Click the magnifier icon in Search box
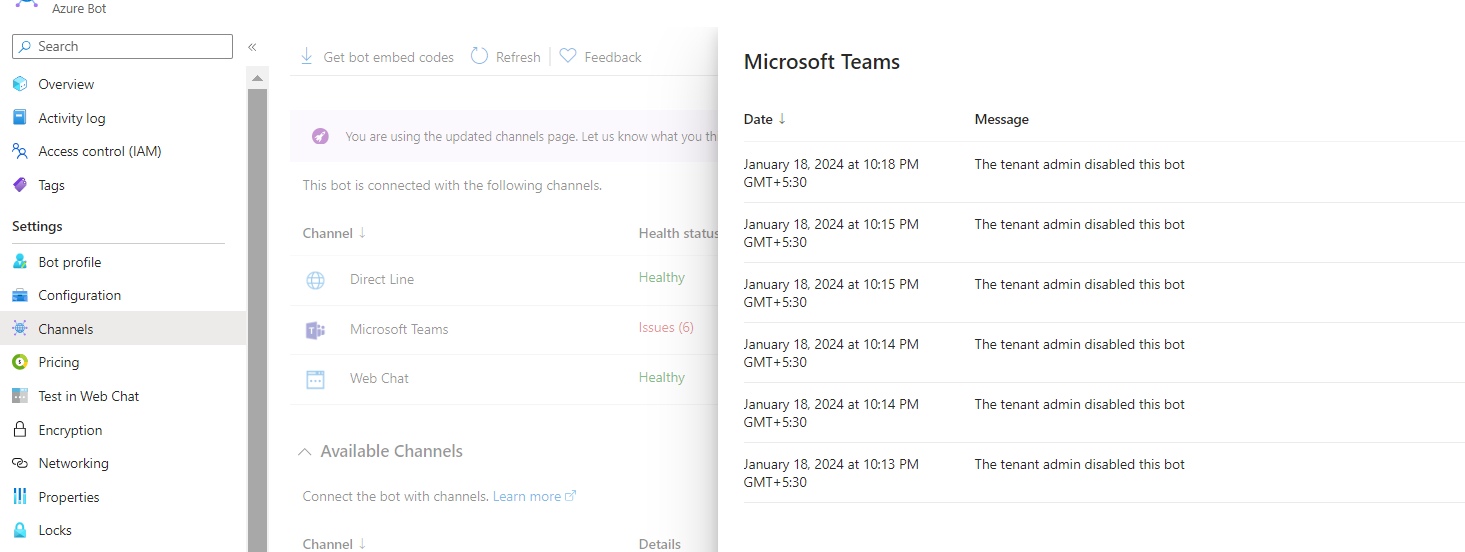 click(25, 46)
